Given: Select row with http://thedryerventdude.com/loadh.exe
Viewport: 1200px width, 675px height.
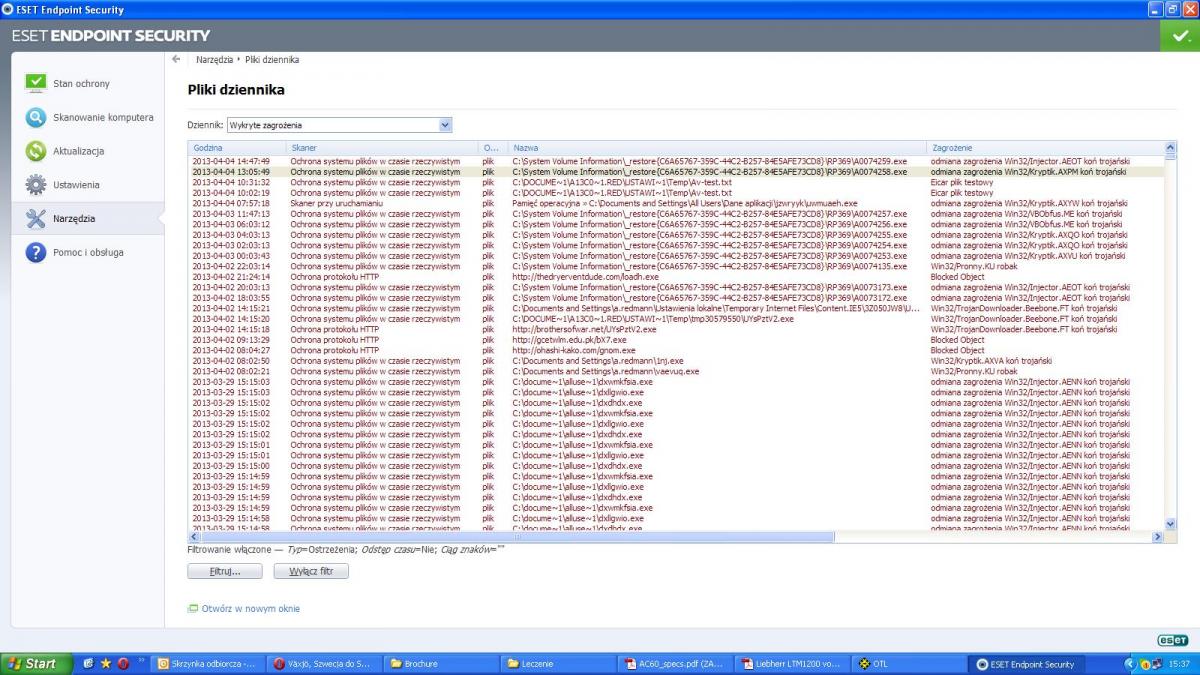Looking at the screenshot, I should coord(676,276).
